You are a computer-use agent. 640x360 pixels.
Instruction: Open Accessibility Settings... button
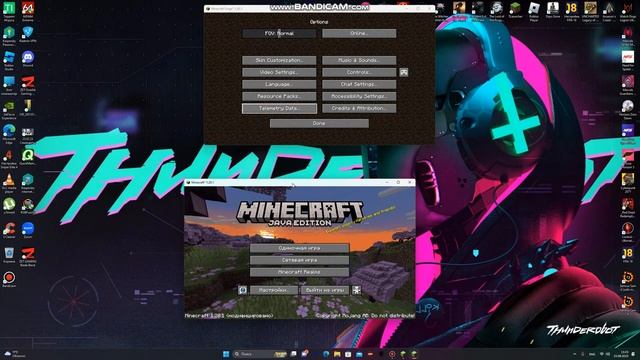(x=359, y=97)
